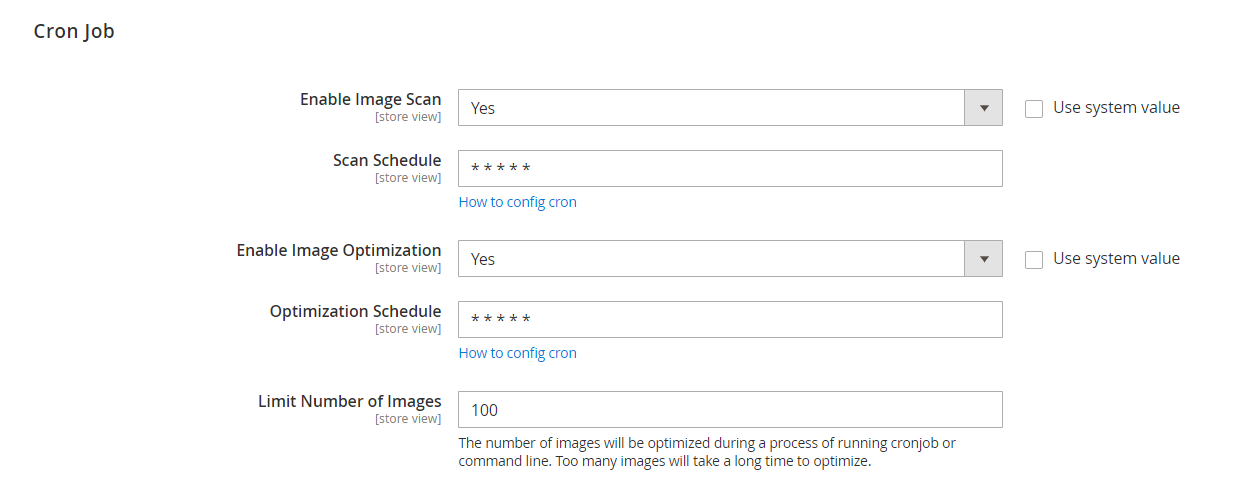This screenshot has width=1243, height=493.
Task: Click the Limit Number of Images label
Action: click(x=349, y=402)
